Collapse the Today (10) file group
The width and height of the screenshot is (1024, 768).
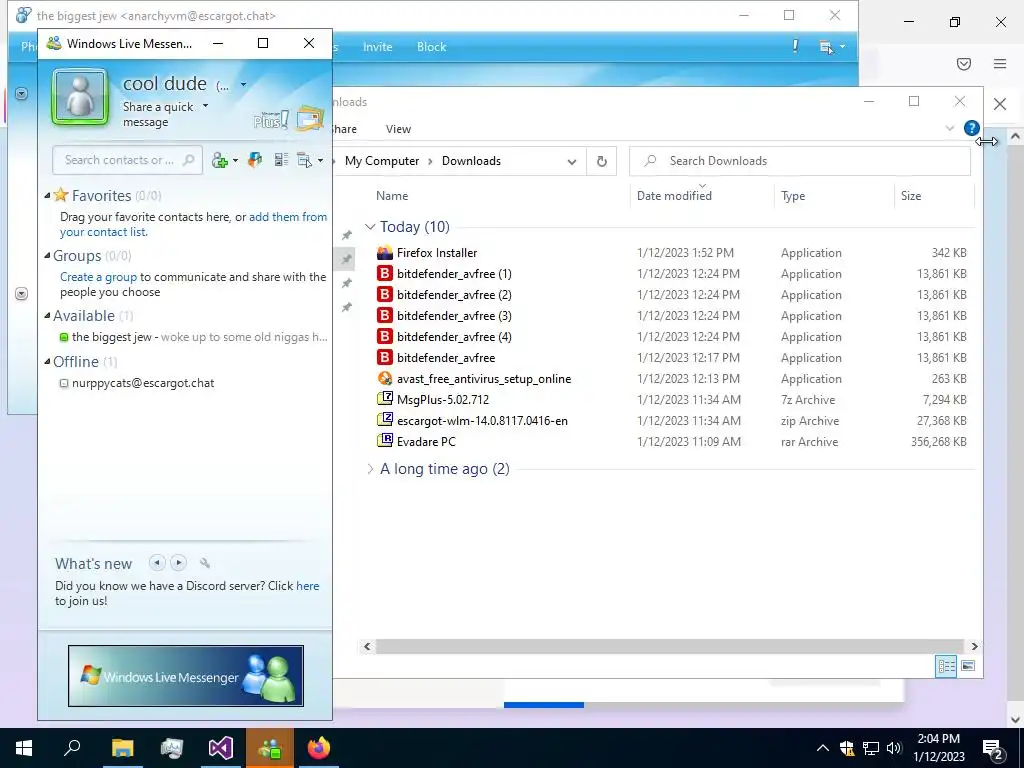click(370, 227)
